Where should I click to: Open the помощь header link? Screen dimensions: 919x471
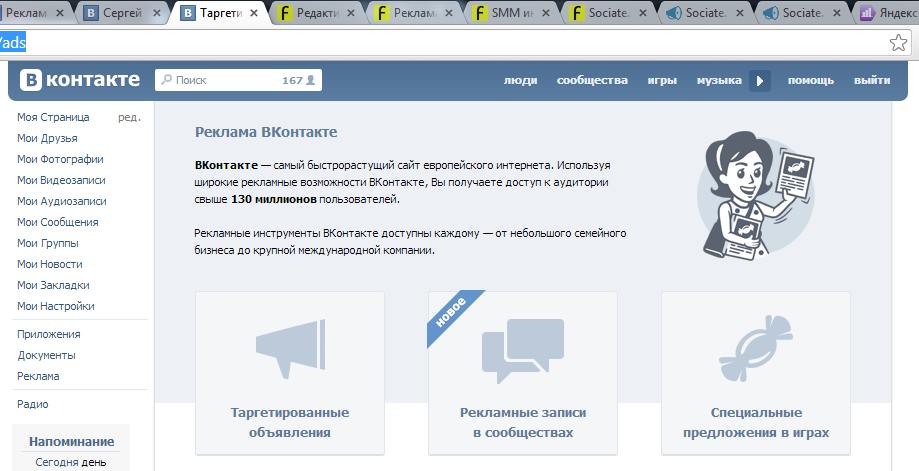pyautogui.click(x=811, y=80)
